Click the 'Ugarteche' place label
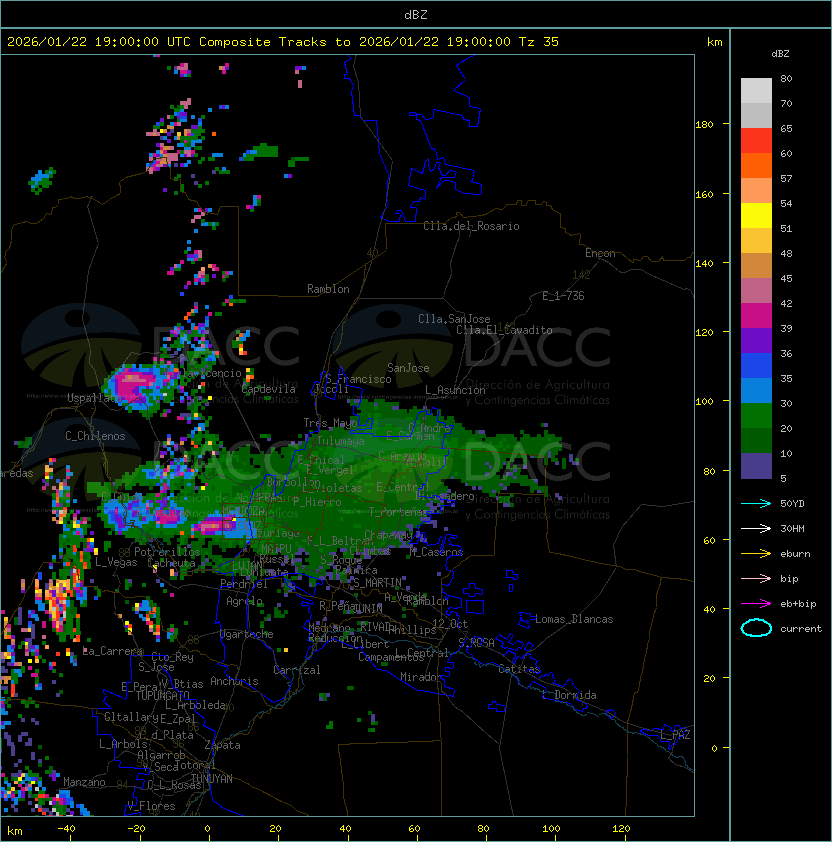This screenshot has height=842, width=832. pyautogui.click(x=247, y=634)
